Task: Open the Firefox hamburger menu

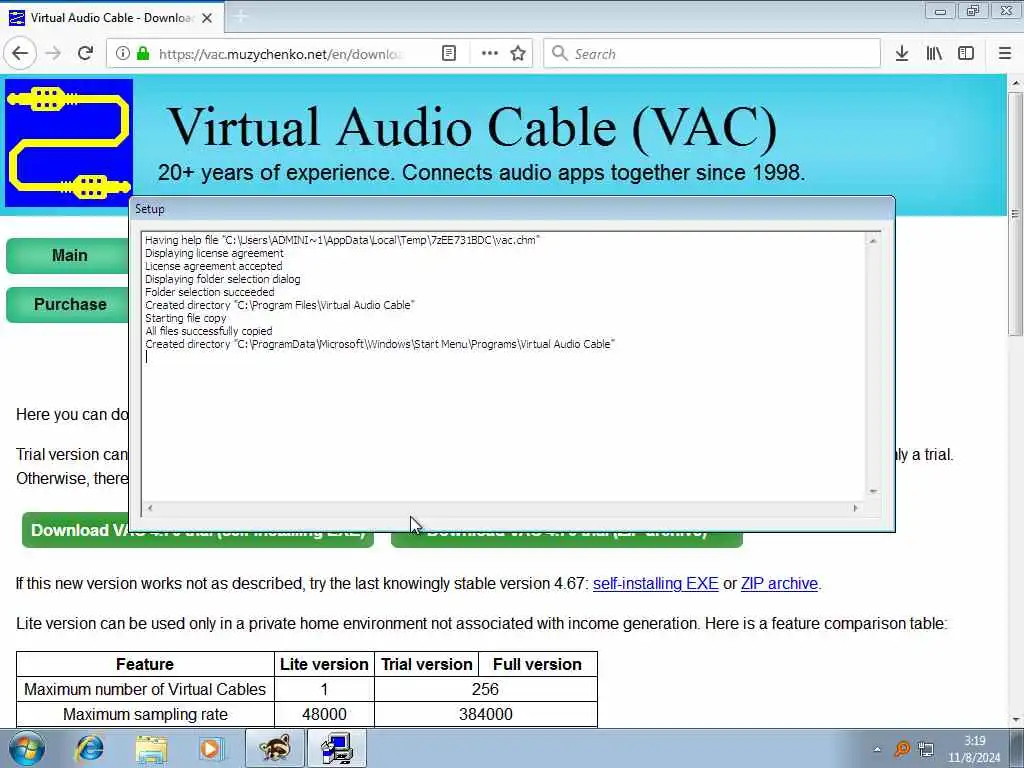Action: (x=1005, y=54)
